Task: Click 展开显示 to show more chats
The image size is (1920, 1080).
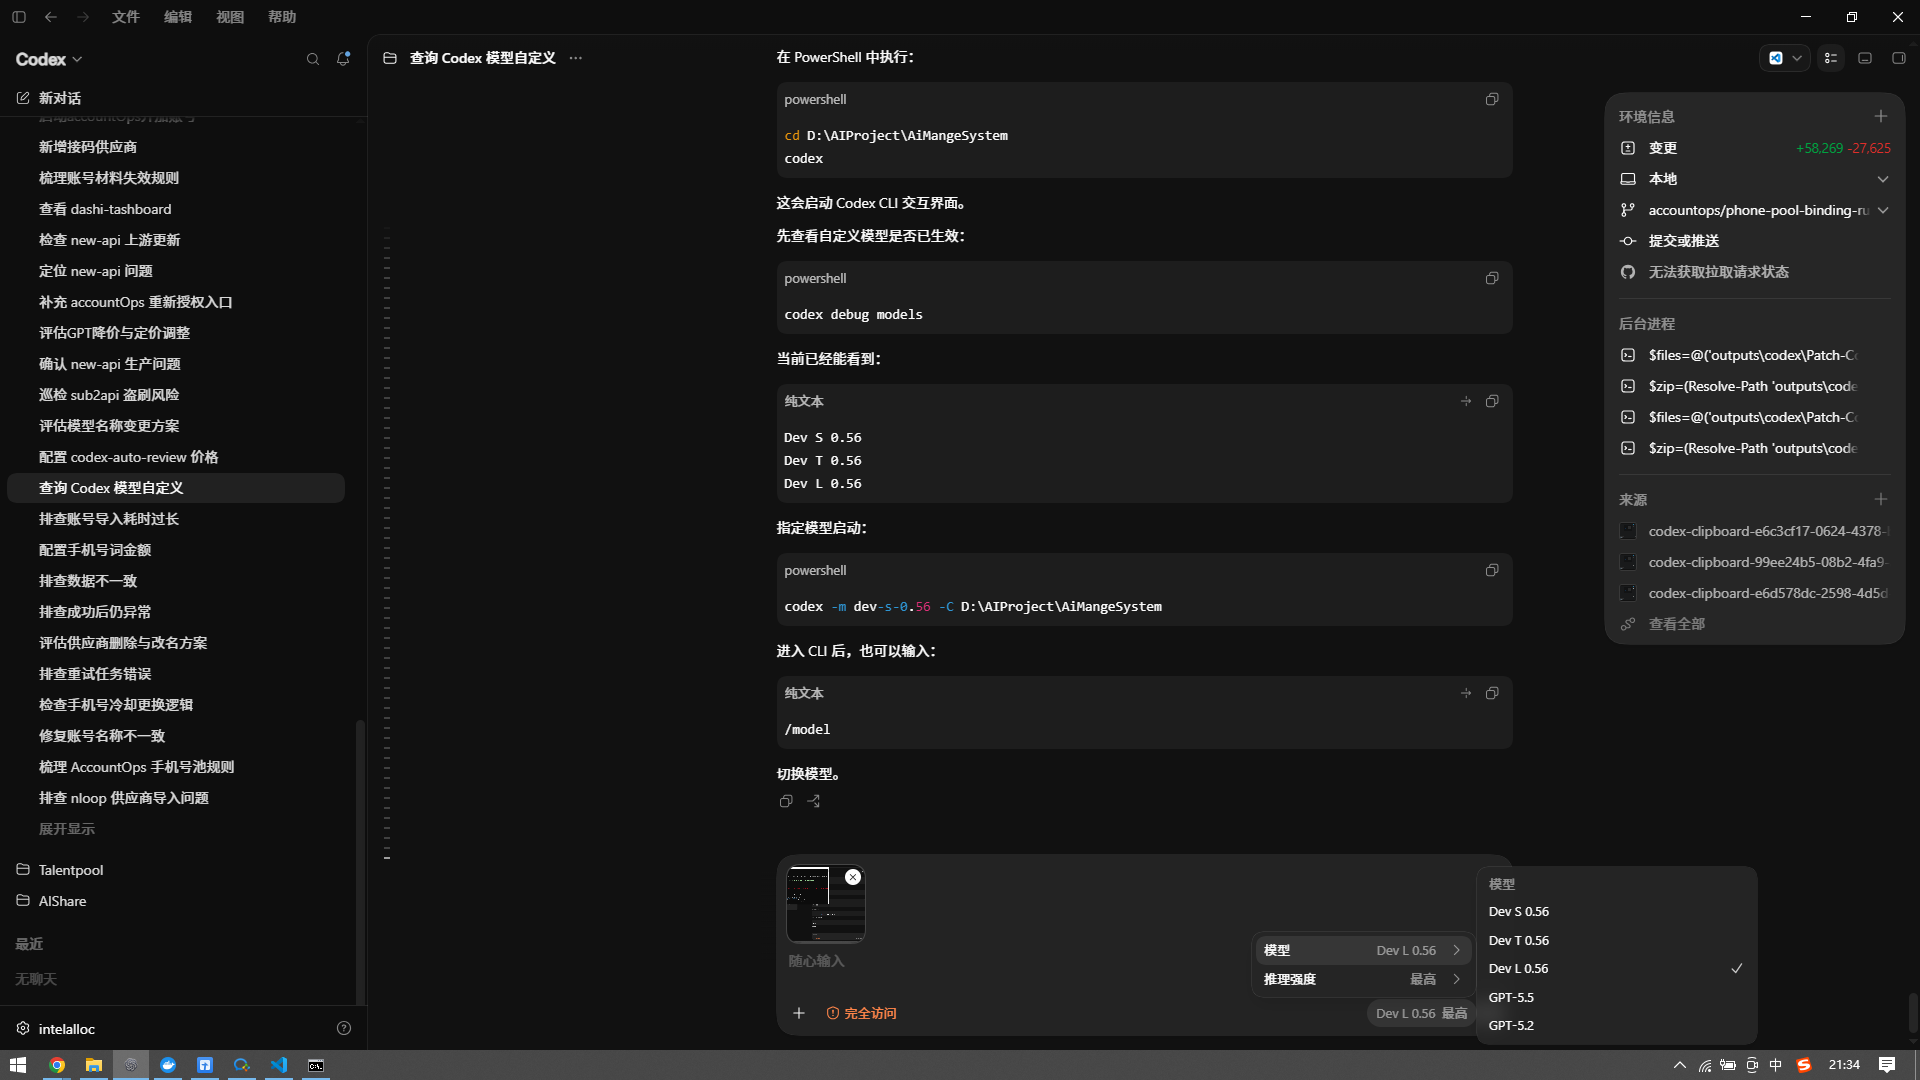Action: [x=67, y=829]
